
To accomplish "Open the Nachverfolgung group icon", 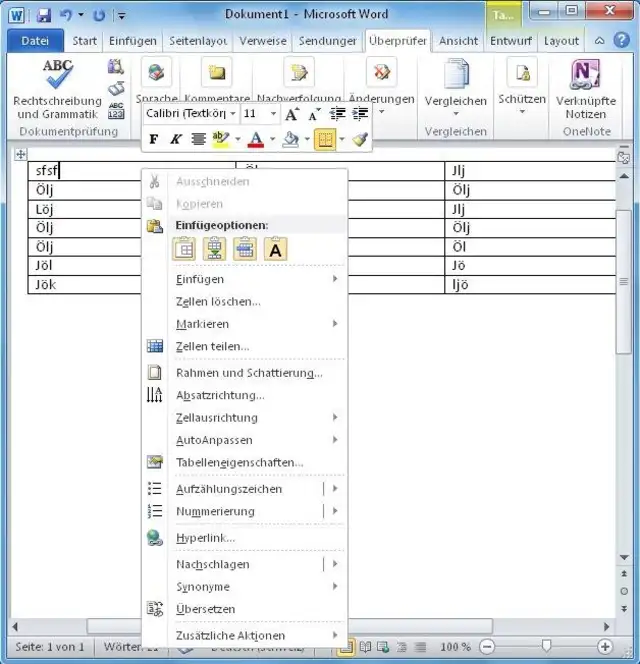I will 299,72.
